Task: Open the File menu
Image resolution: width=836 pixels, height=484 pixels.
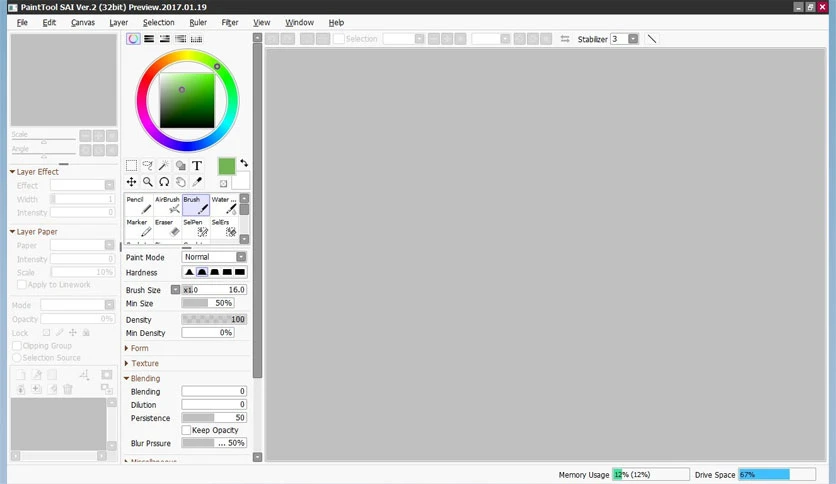Action: 22,22
